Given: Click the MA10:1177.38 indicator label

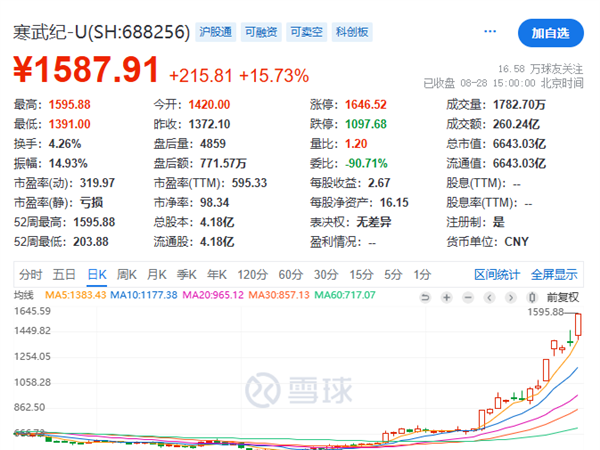Looking at the screenshot, I should 144,295.
